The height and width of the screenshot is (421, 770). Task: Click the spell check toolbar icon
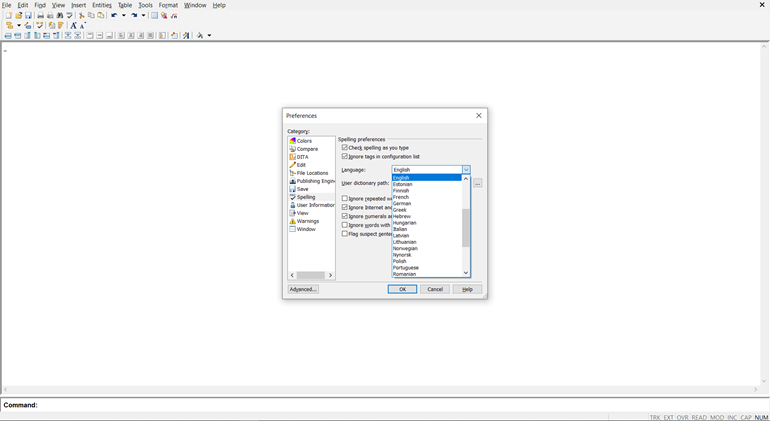[x=69, y=16]
